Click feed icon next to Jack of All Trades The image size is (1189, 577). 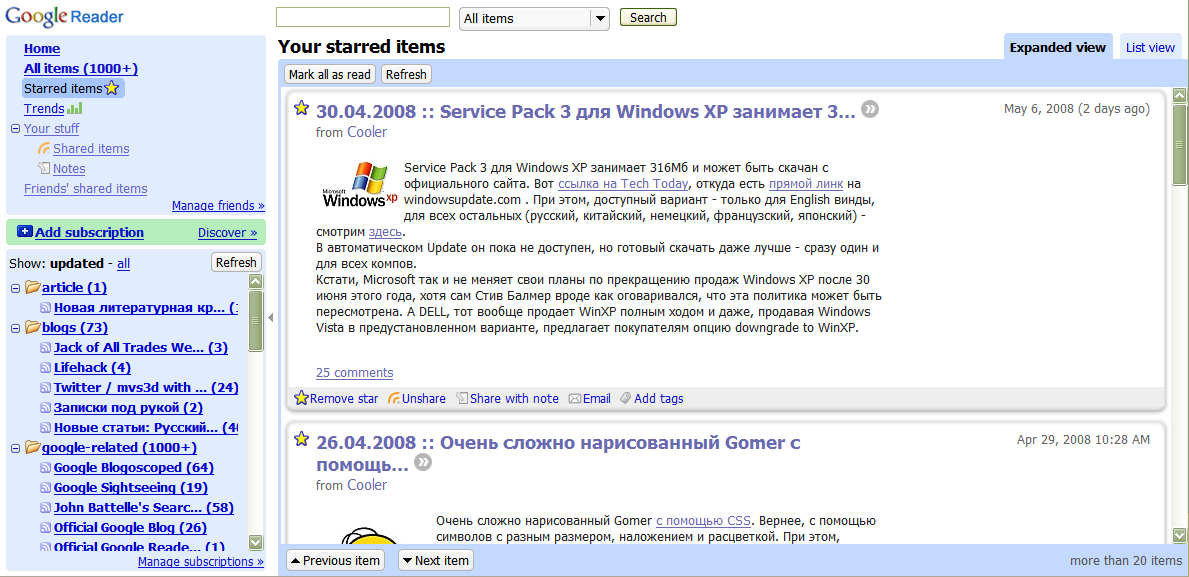tap(45, 348)
